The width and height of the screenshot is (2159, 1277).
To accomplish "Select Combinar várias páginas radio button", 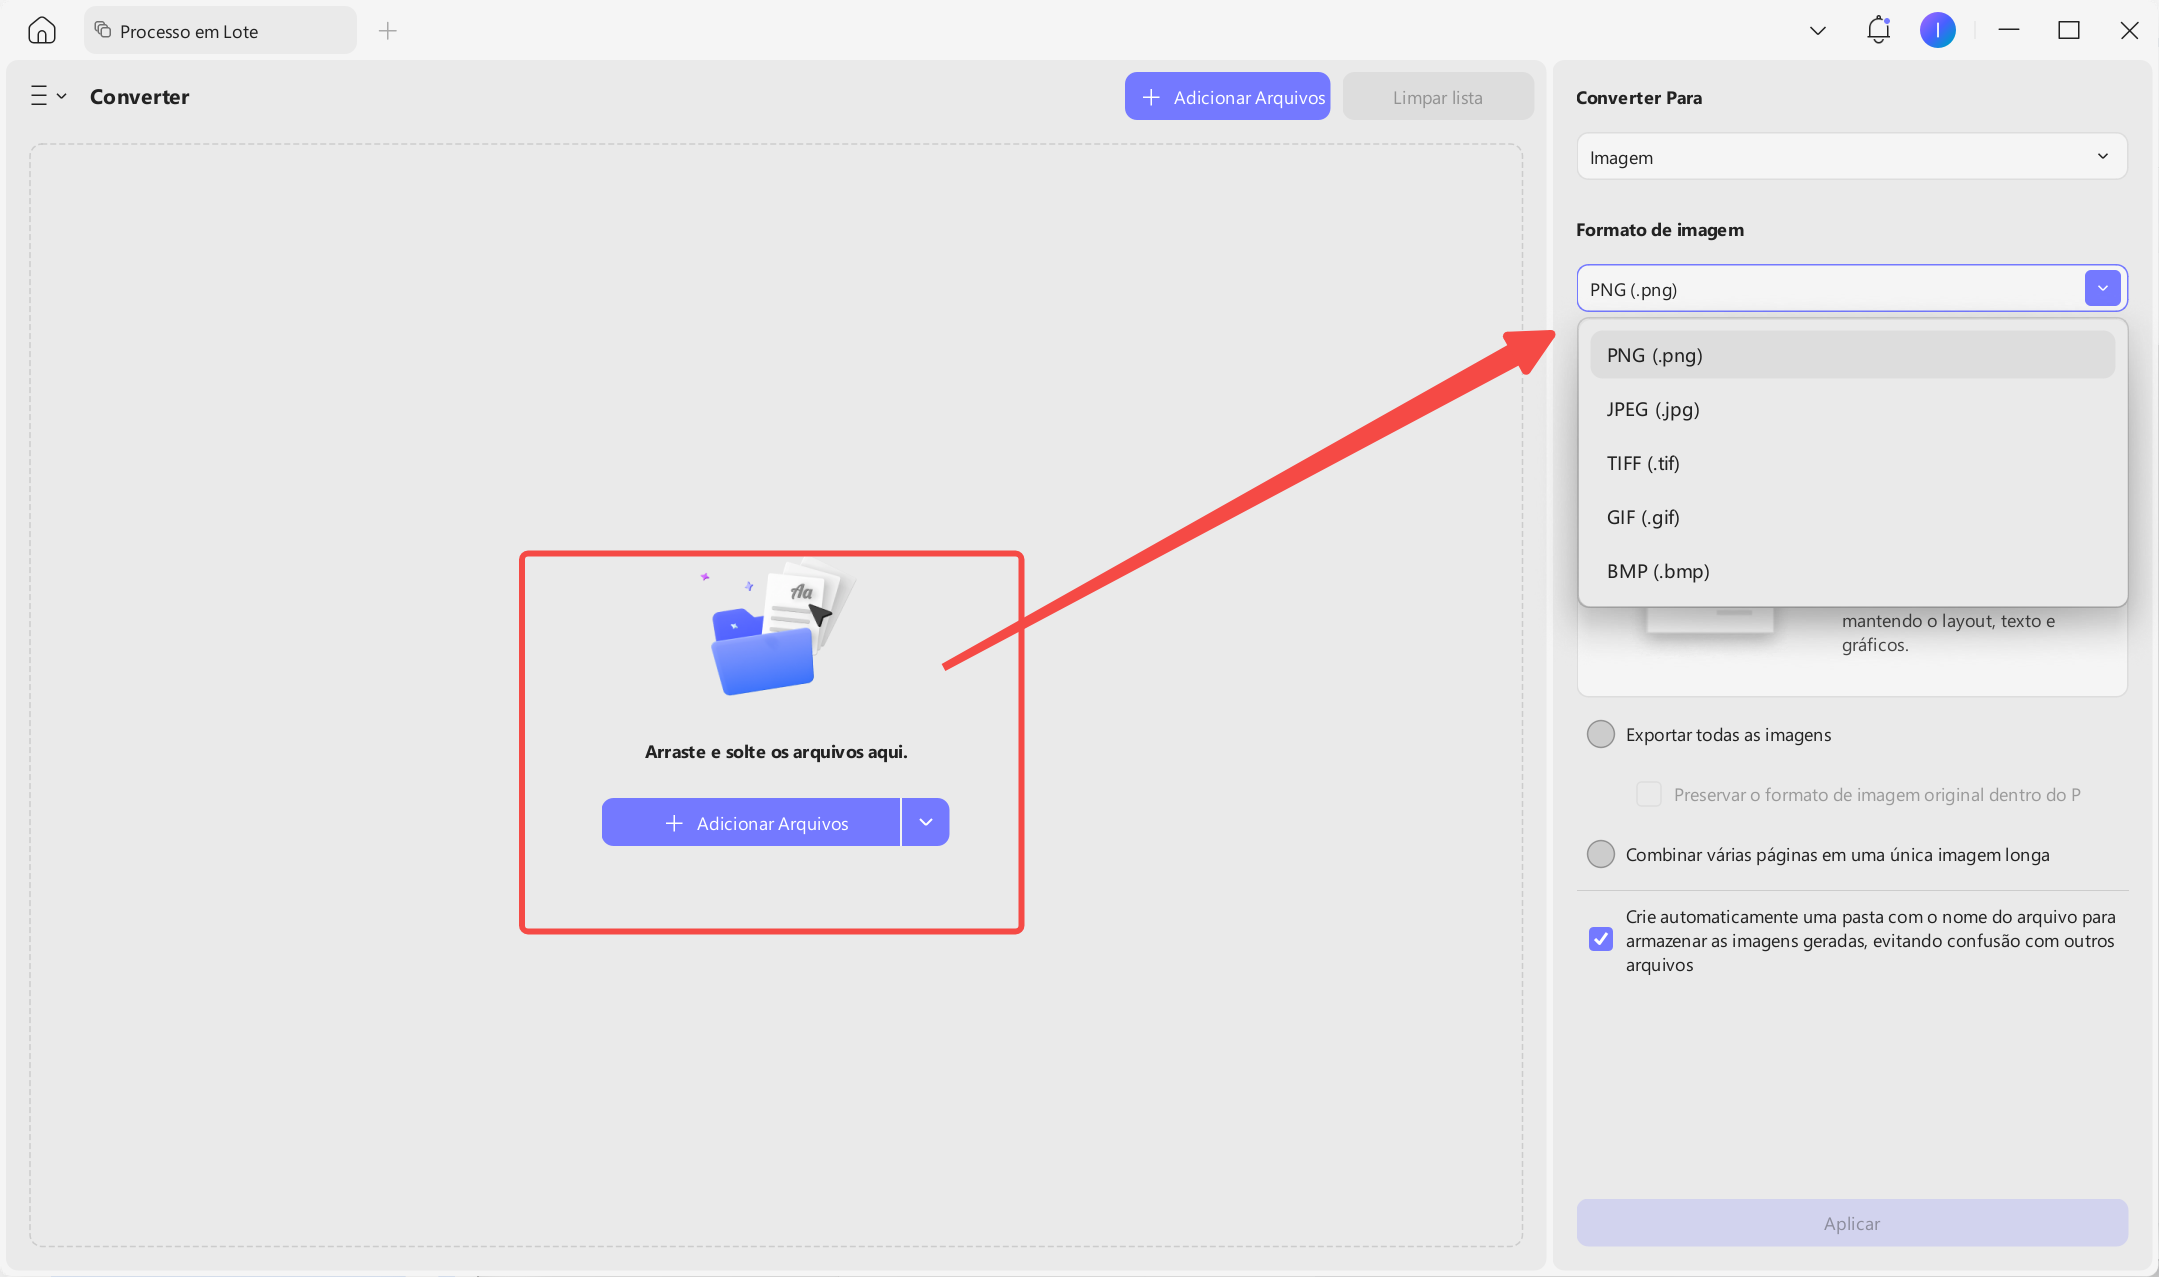I will tap(1600, 854).
